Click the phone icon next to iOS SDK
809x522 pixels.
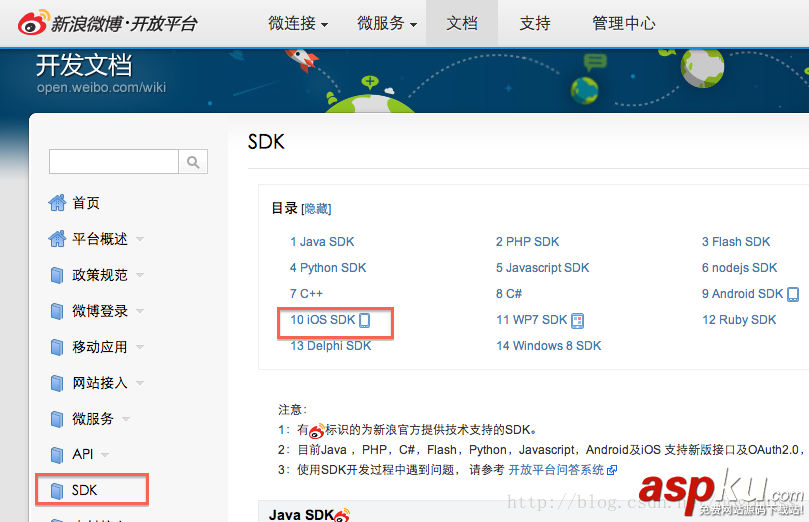[364, 320]
